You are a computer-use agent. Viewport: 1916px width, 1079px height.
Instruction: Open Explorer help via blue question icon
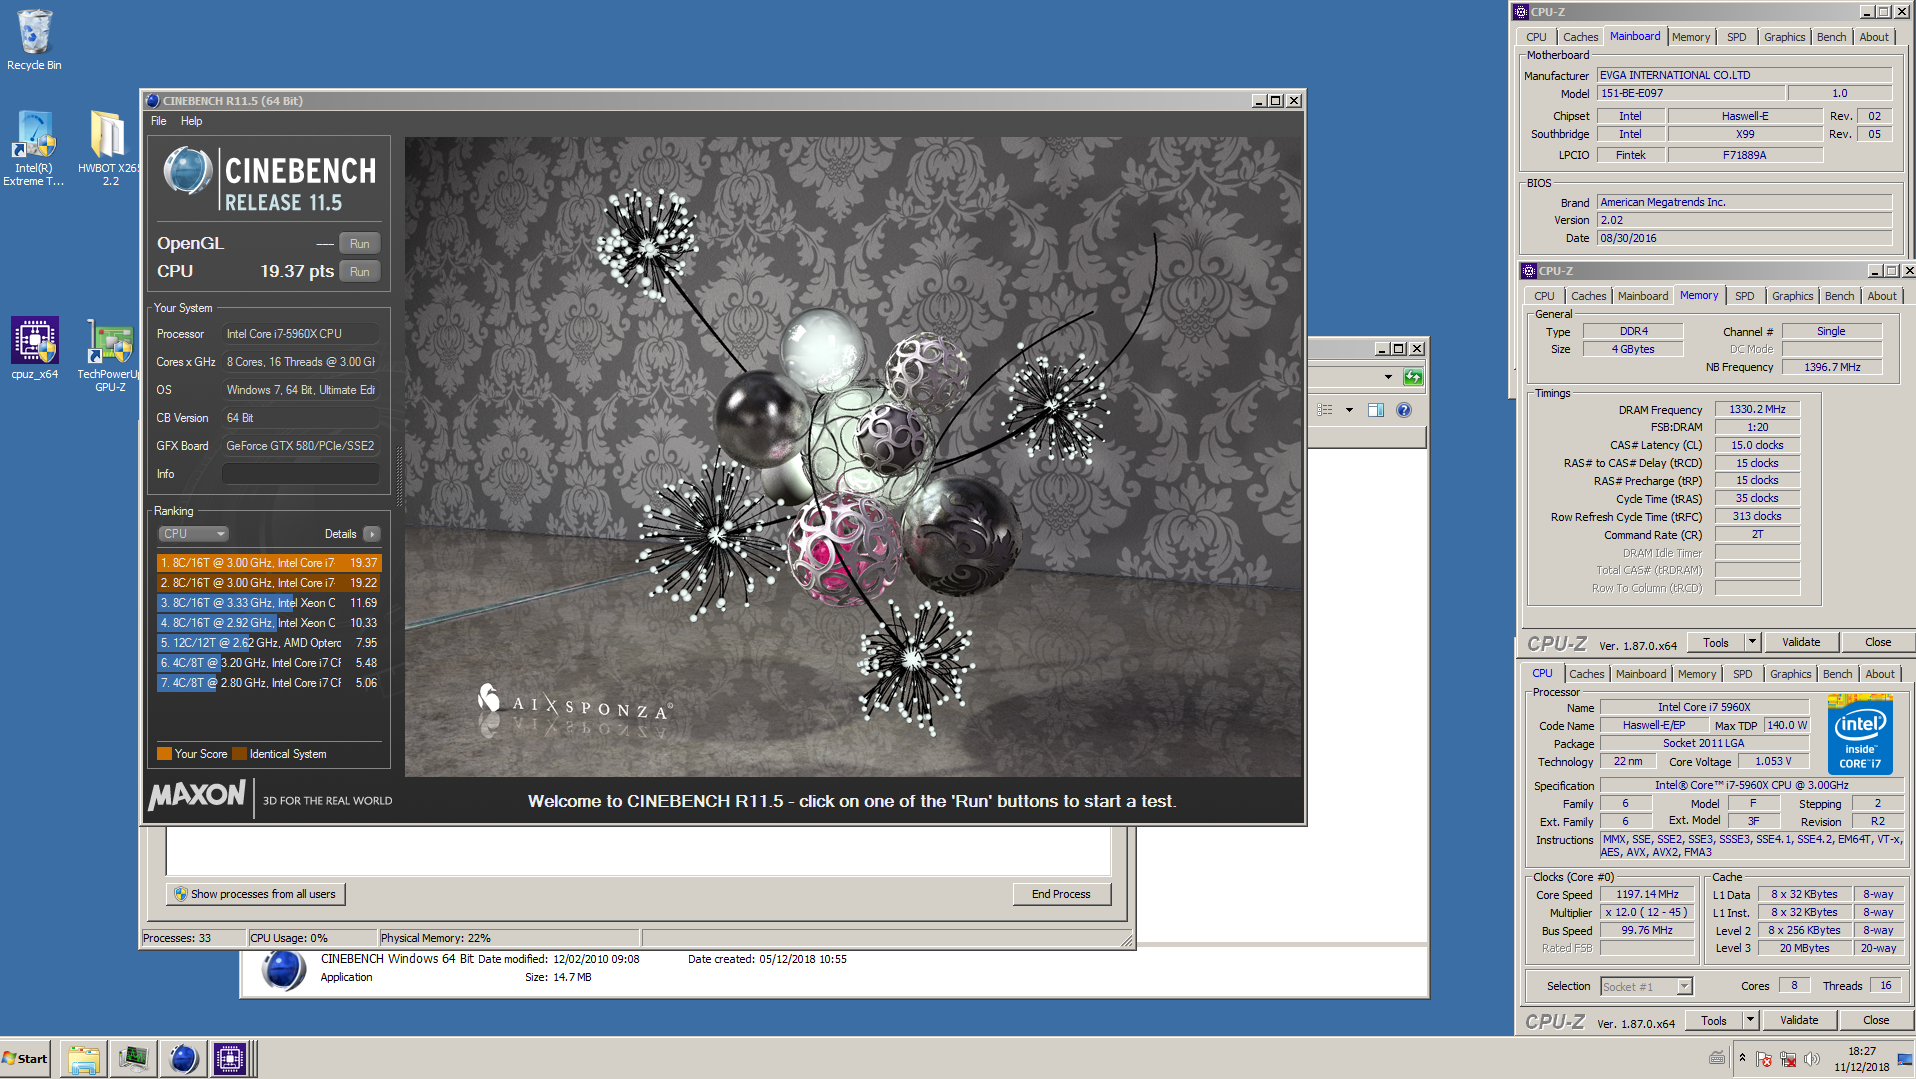click(1404, 410)
